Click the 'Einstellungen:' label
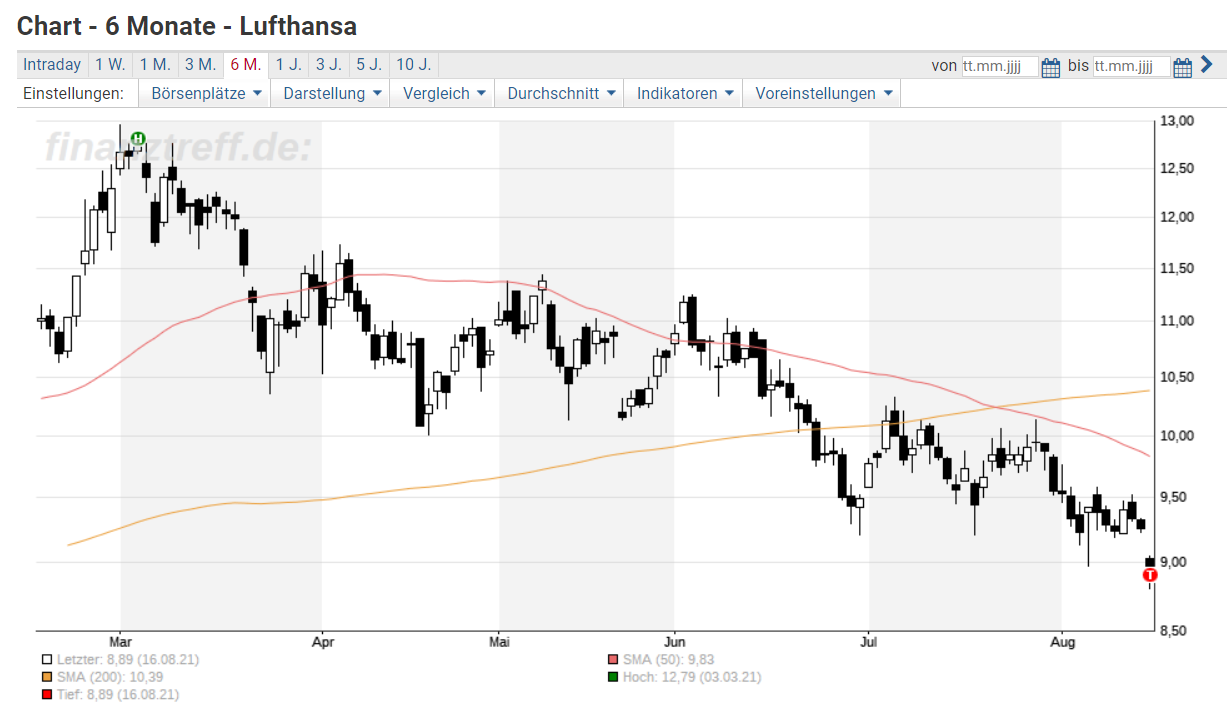This screenshot has width=1227, height=719. (73, 93)
